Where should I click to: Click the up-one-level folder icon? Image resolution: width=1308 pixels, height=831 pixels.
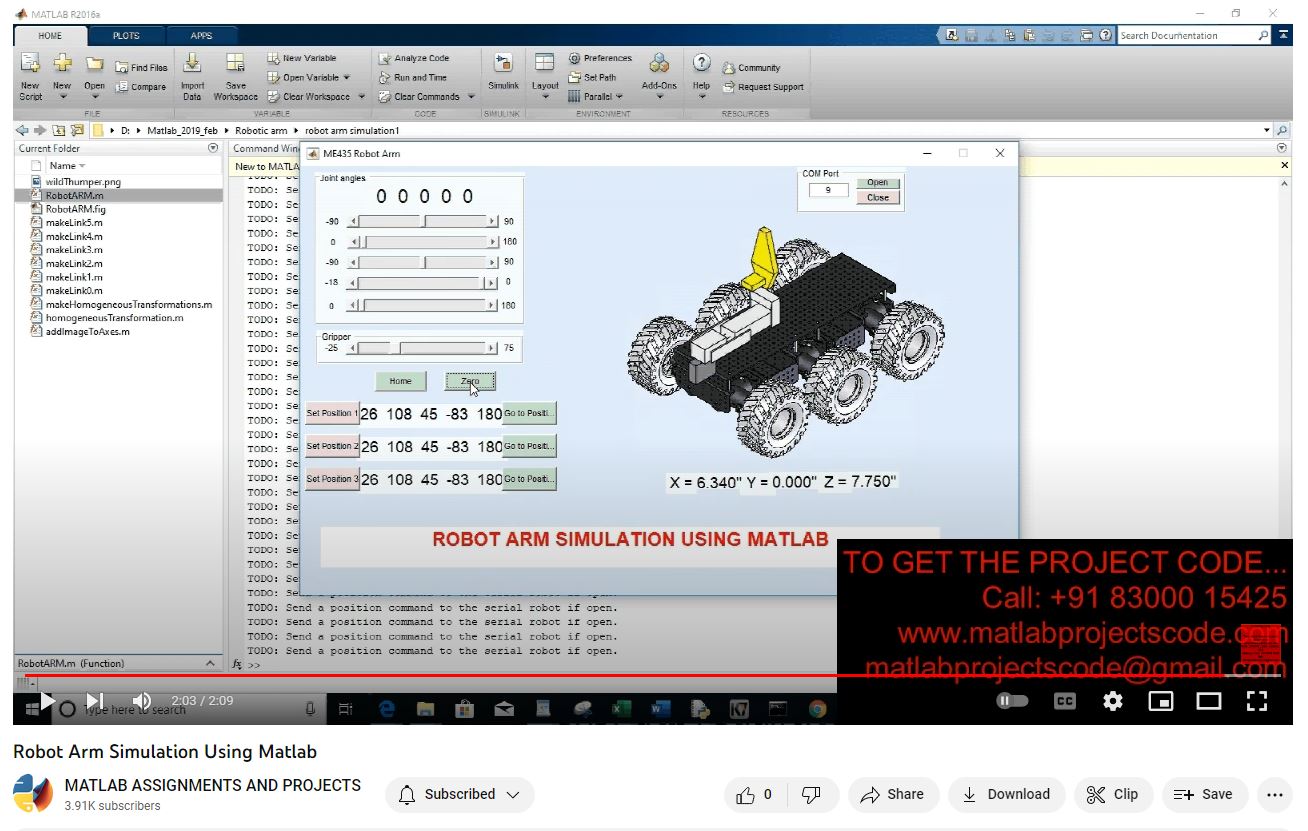click(59, 130)
